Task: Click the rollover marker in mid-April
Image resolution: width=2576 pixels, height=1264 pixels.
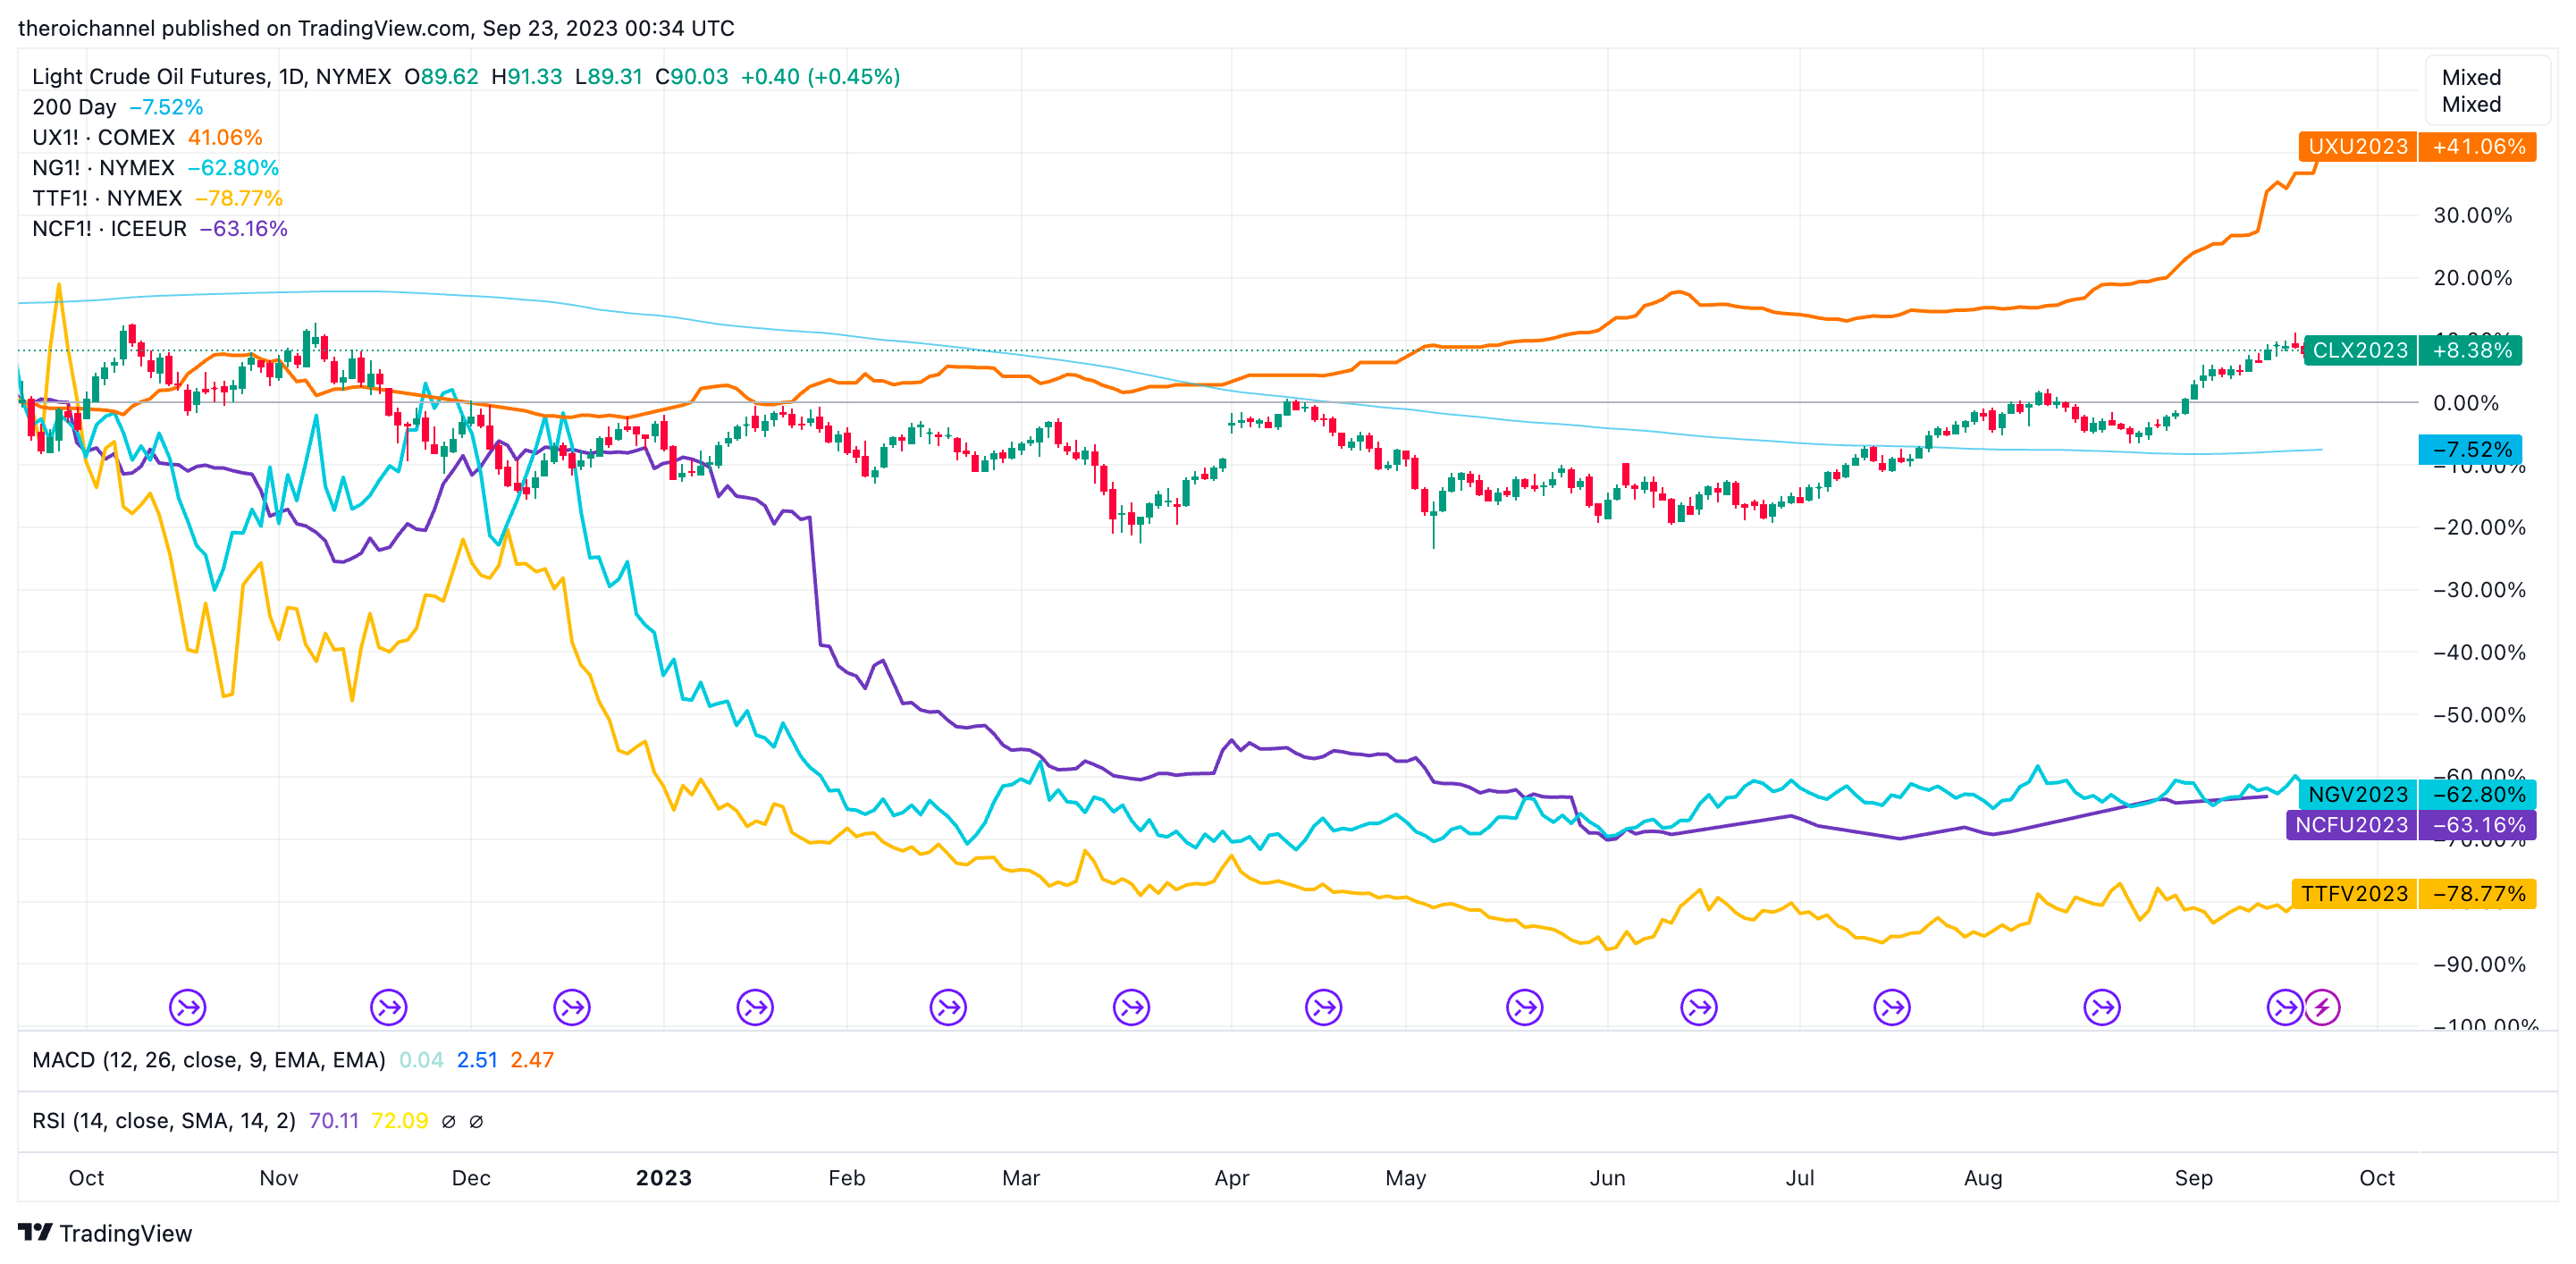Action: click(1324, 1007)
